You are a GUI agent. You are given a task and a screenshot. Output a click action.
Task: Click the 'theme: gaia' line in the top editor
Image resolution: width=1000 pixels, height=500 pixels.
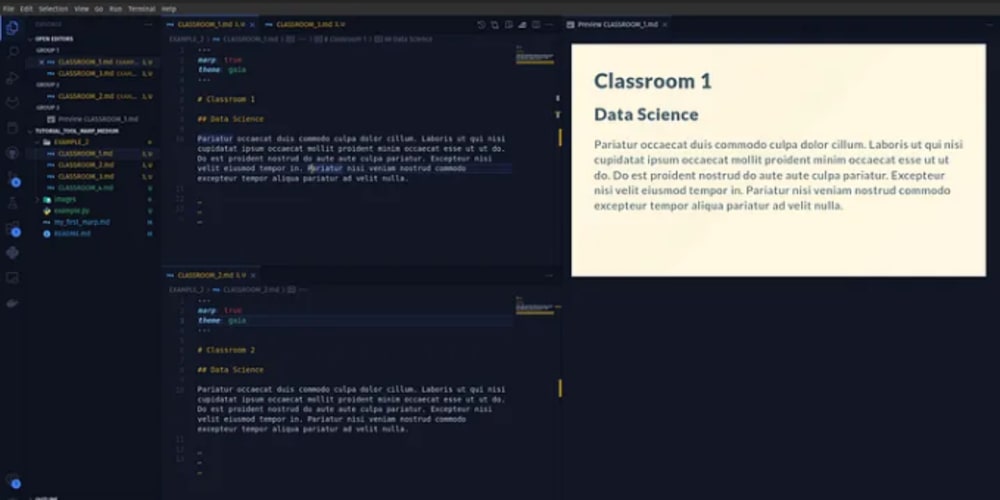[221, 70]
